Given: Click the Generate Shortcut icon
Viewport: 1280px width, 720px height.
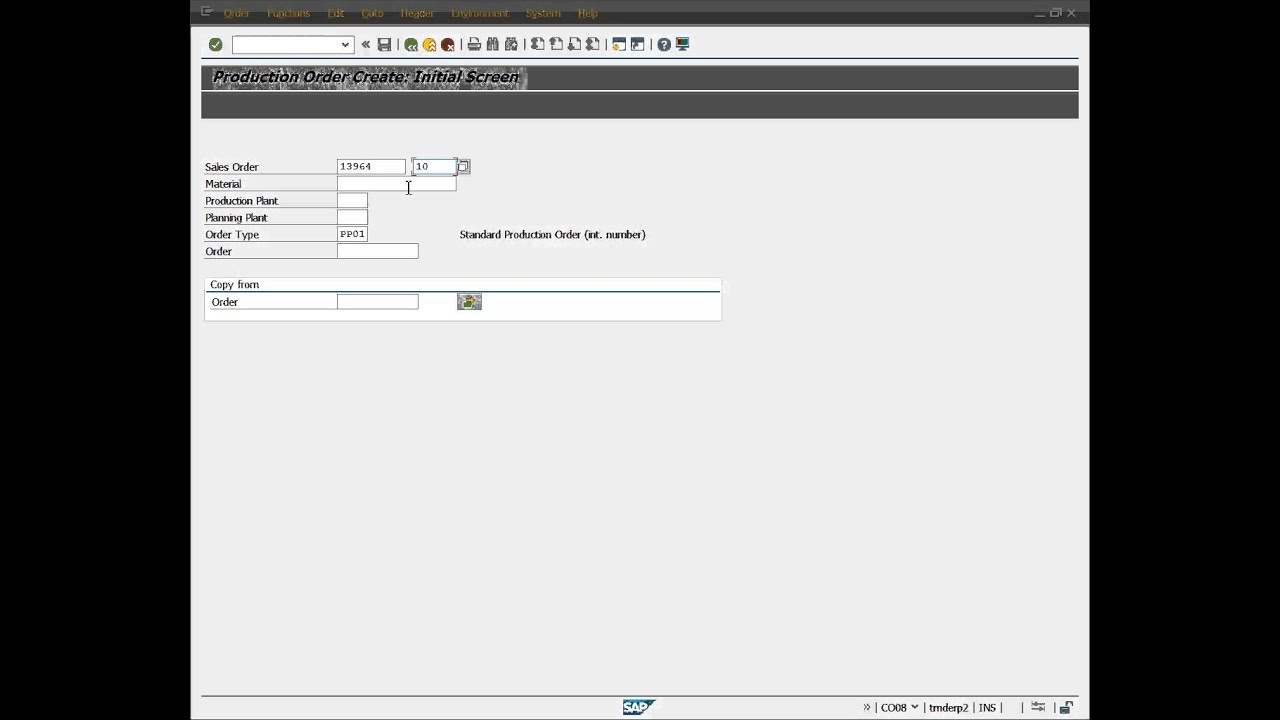Looking at the screenshot, I should click(637, 44).
